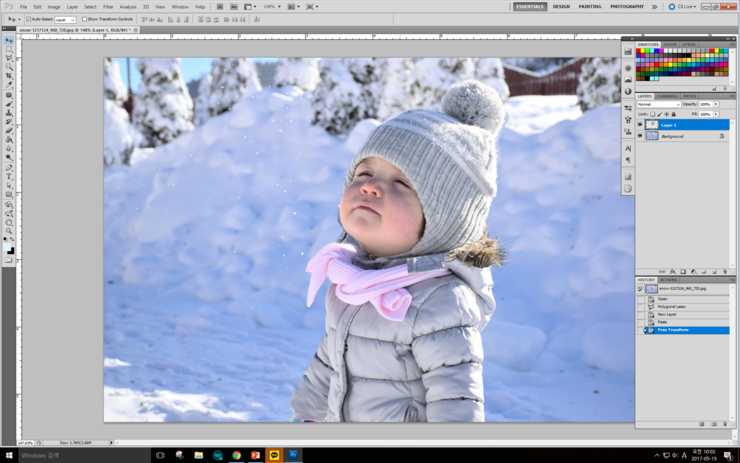This screenshot has width=740, height=463.
Task: Hide Layer 1 using eye icon
Action: 640,125
